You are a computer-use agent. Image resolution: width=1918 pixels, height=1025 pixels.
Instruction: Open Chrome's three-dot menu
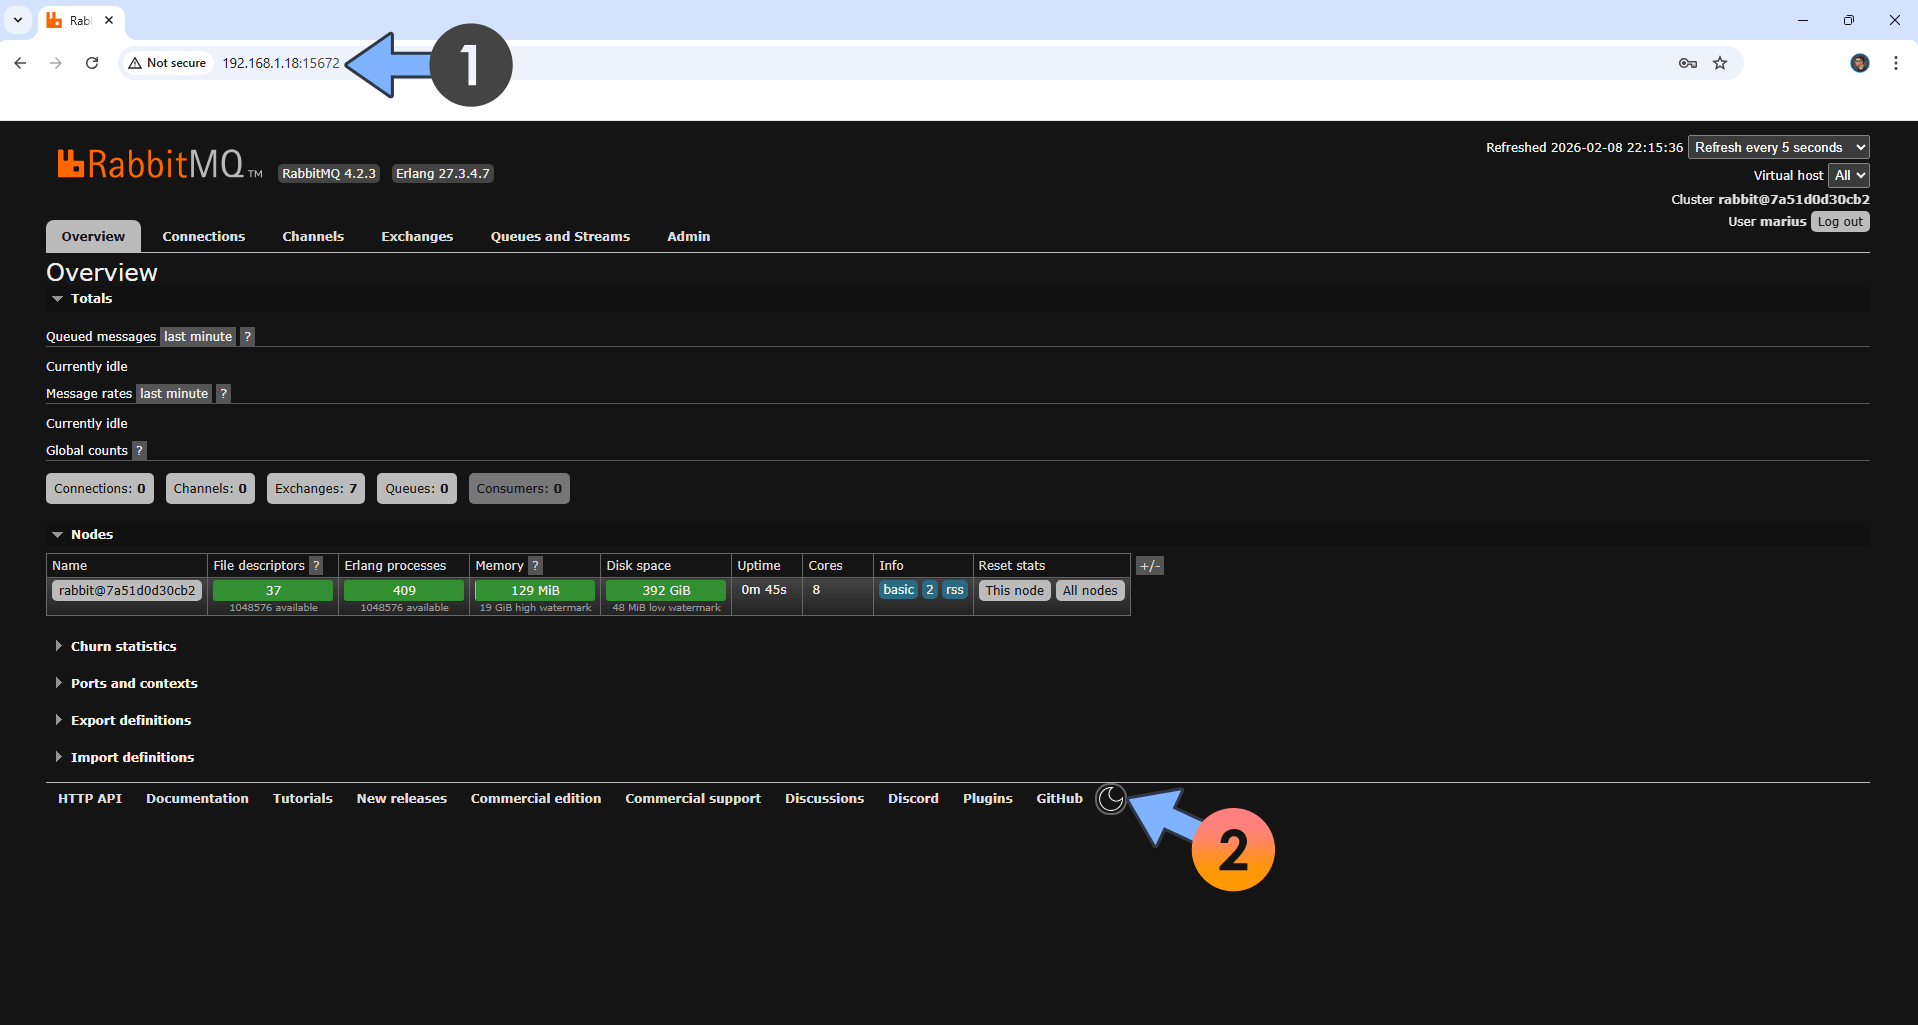1895,63
